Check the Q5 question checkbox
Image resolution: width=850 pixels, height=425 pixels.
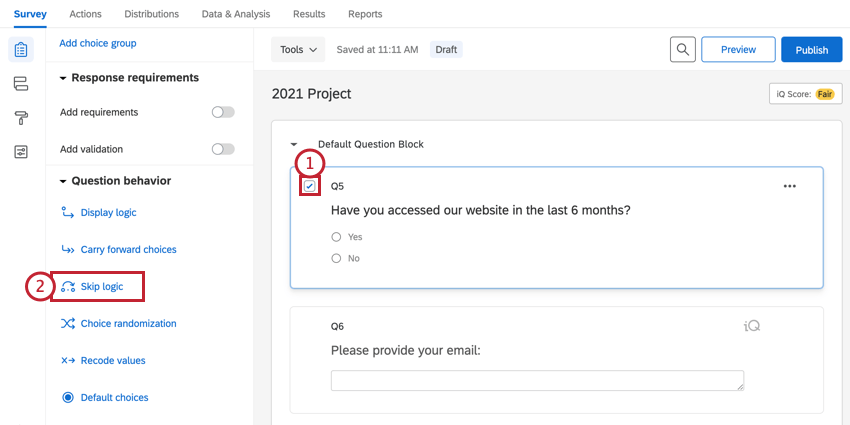[x=310, y=186]
